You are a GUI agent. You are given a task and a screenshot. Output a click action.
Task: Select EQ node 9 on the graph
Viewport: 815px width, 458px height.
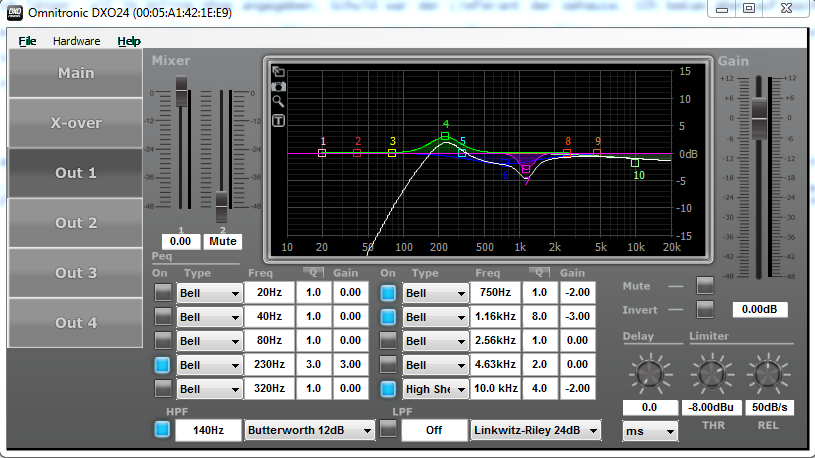click(x=597, y=153)
